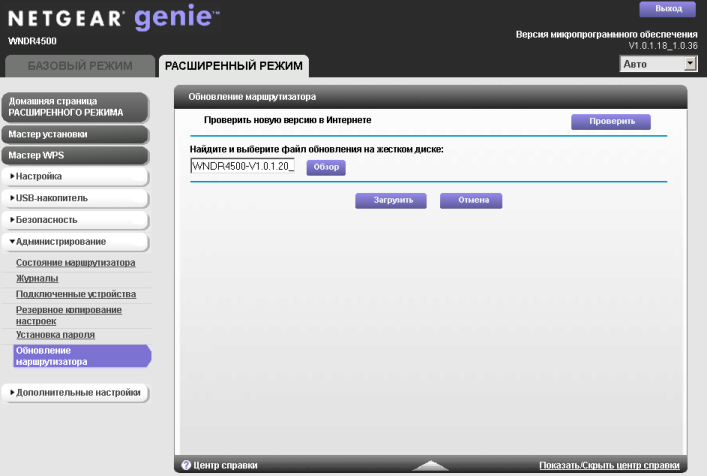The image size is (707, 476).
Task: Expand the Безопасность section
Action: click(75, 220)
